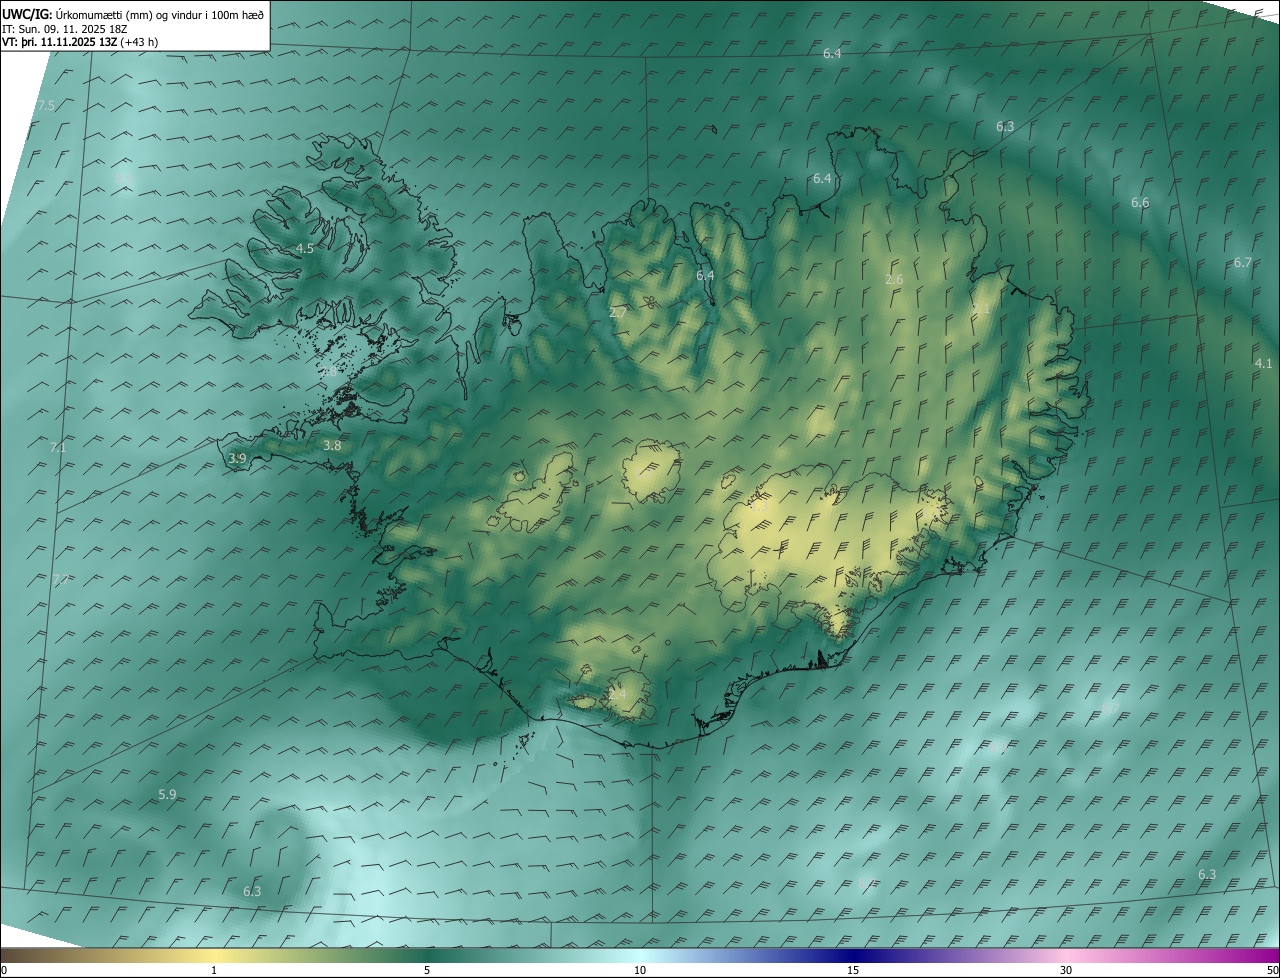
Task: Click the 6.6 value label on the map
Action: click(x=1140, y=203)
